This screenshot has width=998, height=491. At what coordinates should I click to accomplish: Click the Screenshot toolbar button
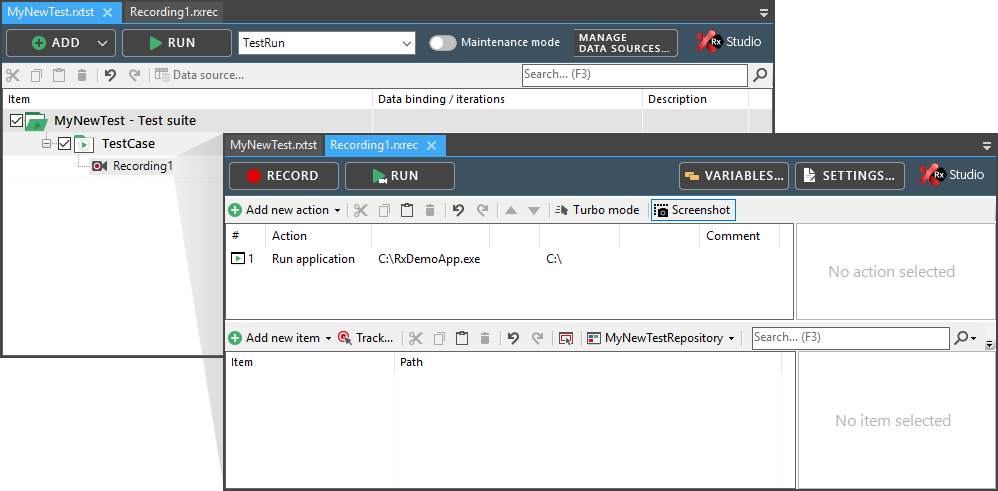pos(693,210)
